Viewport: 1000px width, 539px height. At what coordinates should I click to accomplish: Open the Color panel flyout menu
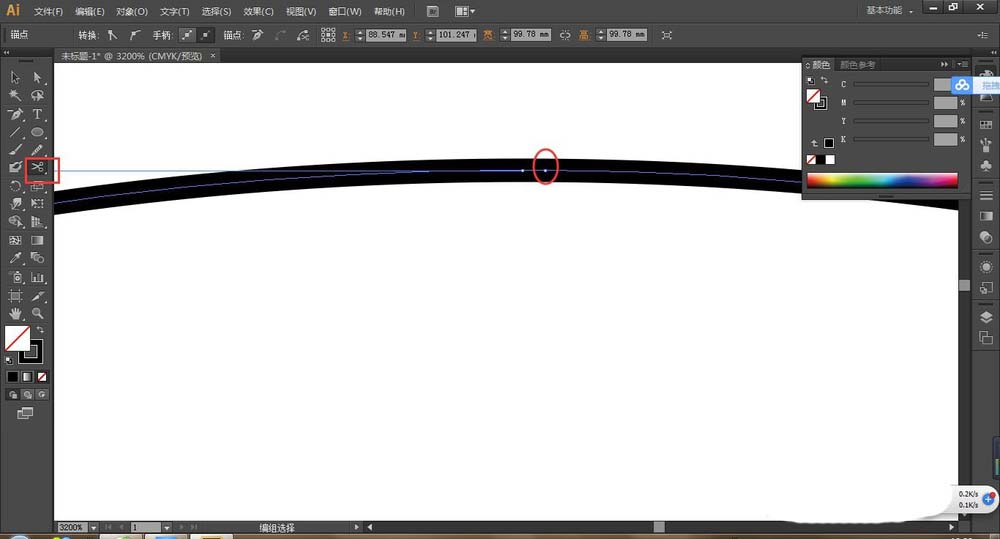(x=962, y=64)
